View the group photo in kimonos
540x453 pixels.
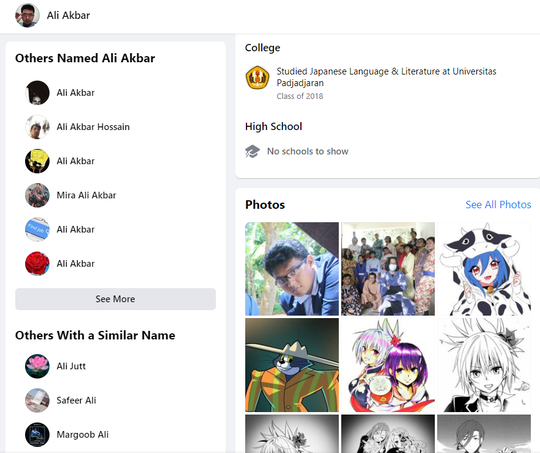(x=388, y=269)
